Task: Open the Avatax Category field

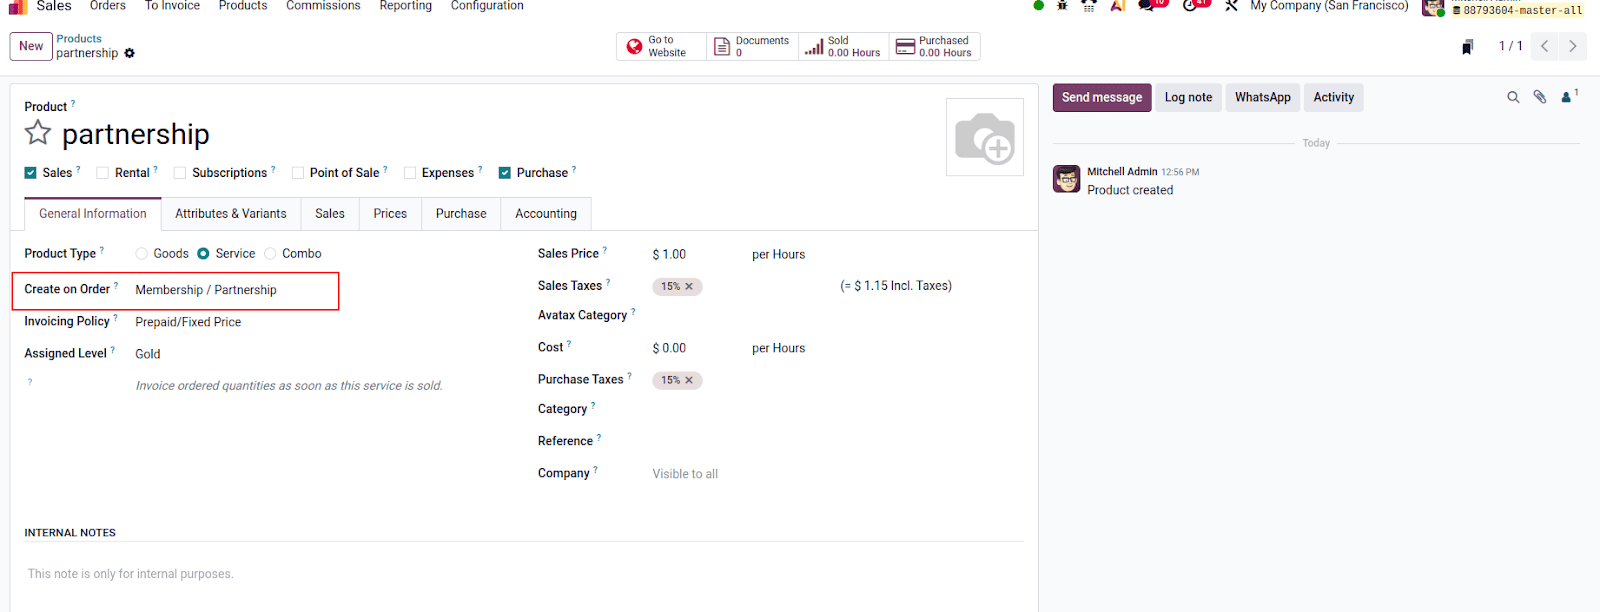Action: click(740, 316)
